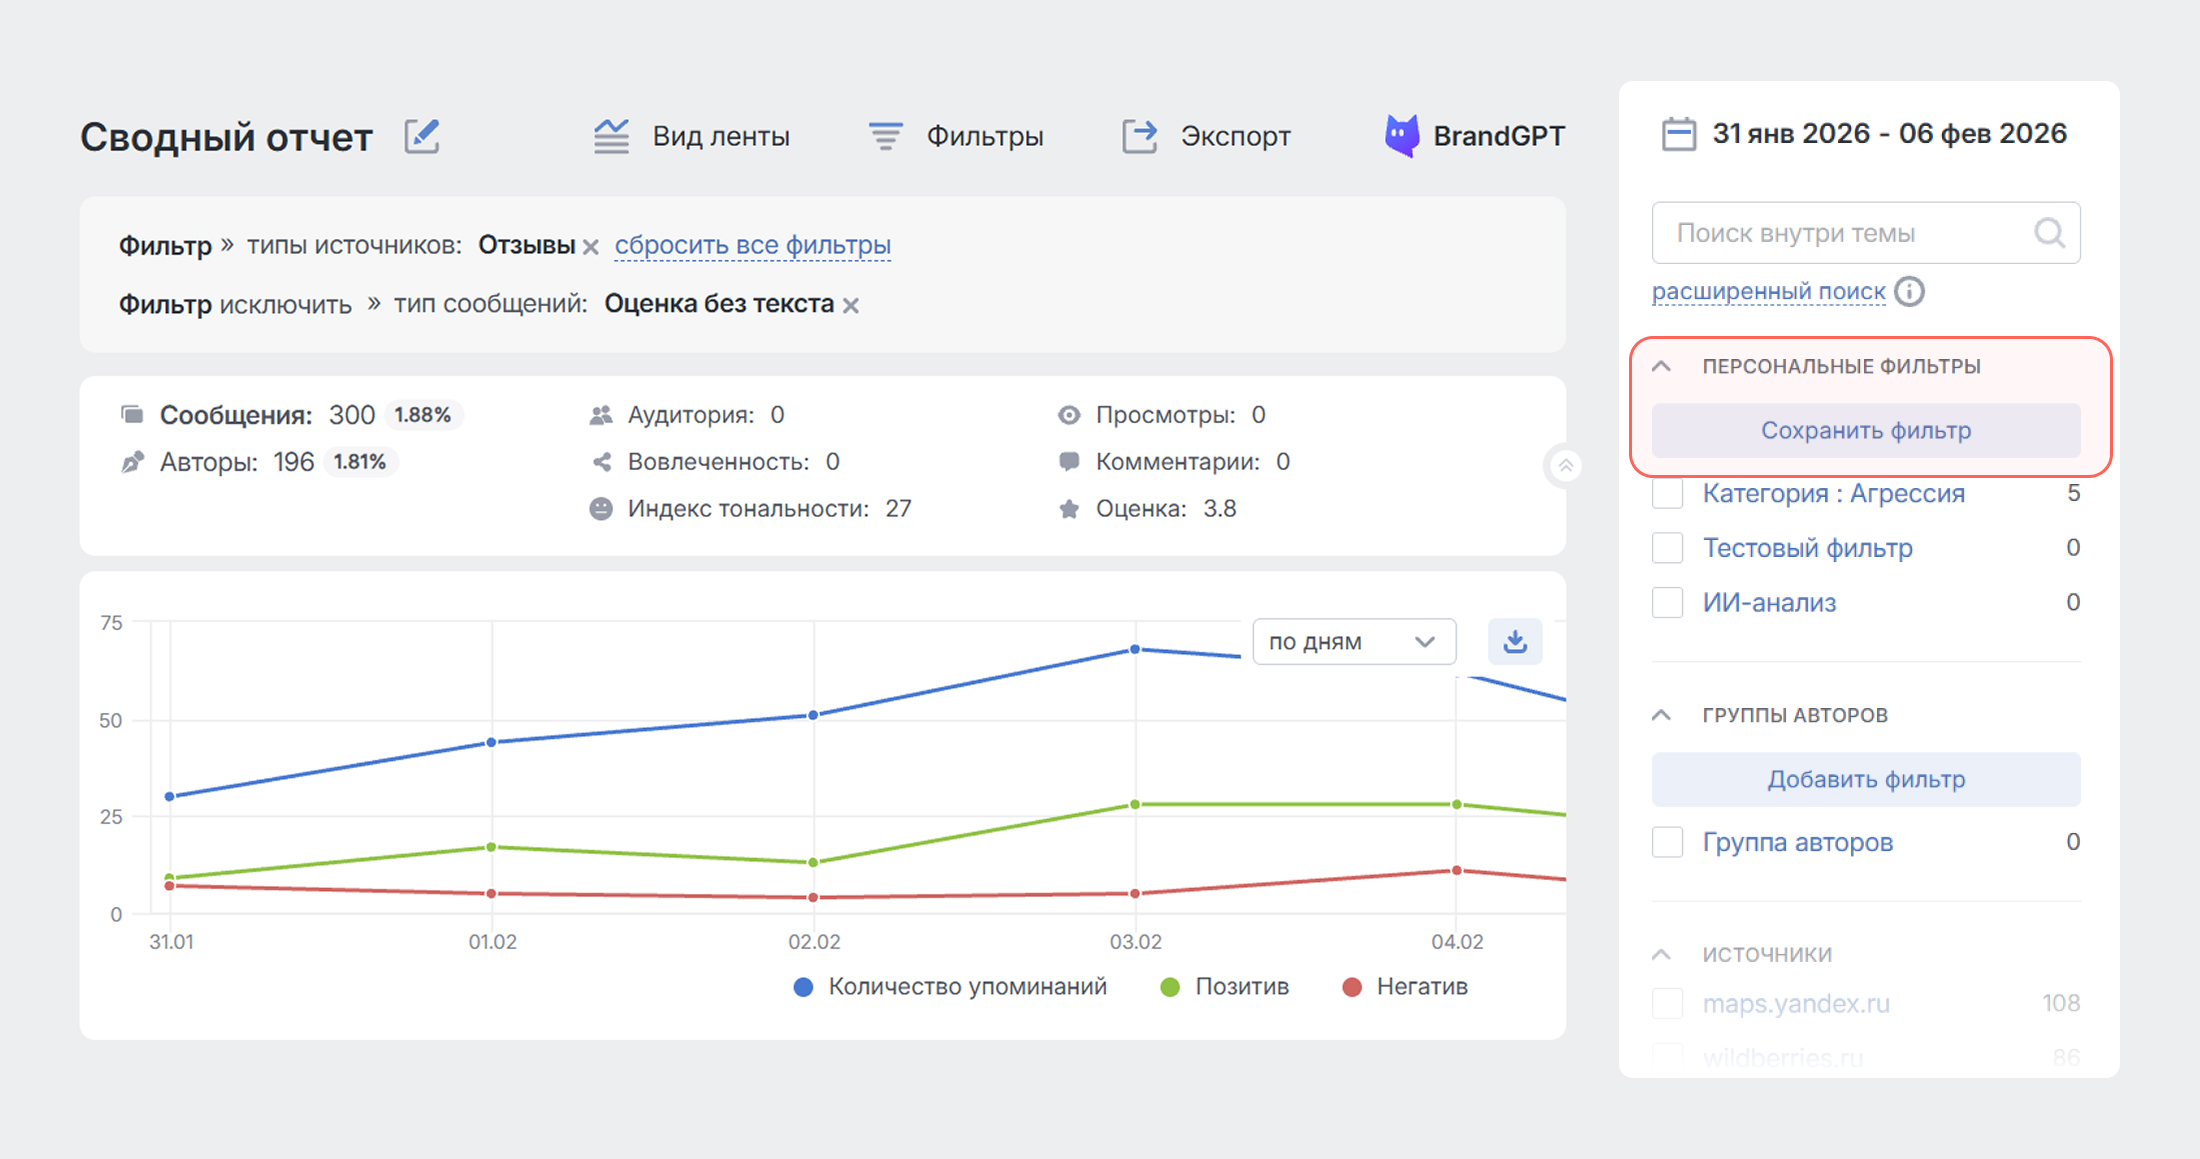Click the Вид ленты feed view icon
The height and width of the screenshot is (1159, 2200).
611,136
